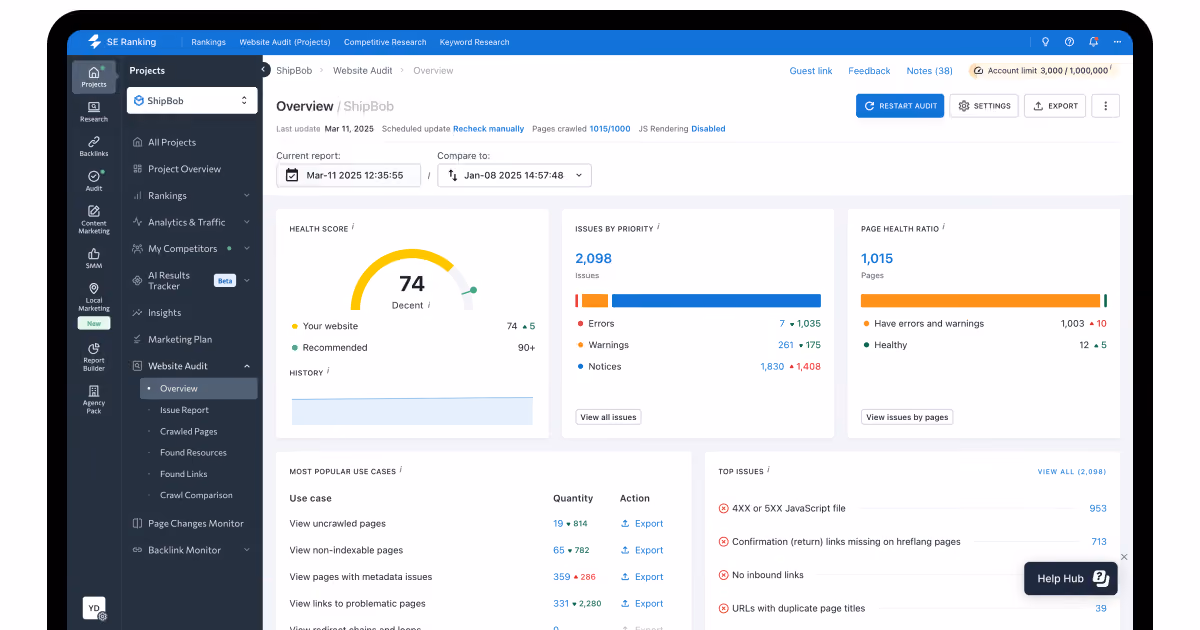Export the non-indexable pages use case
The width and height of the screenshot is (1200, 630).
point(642,550)
